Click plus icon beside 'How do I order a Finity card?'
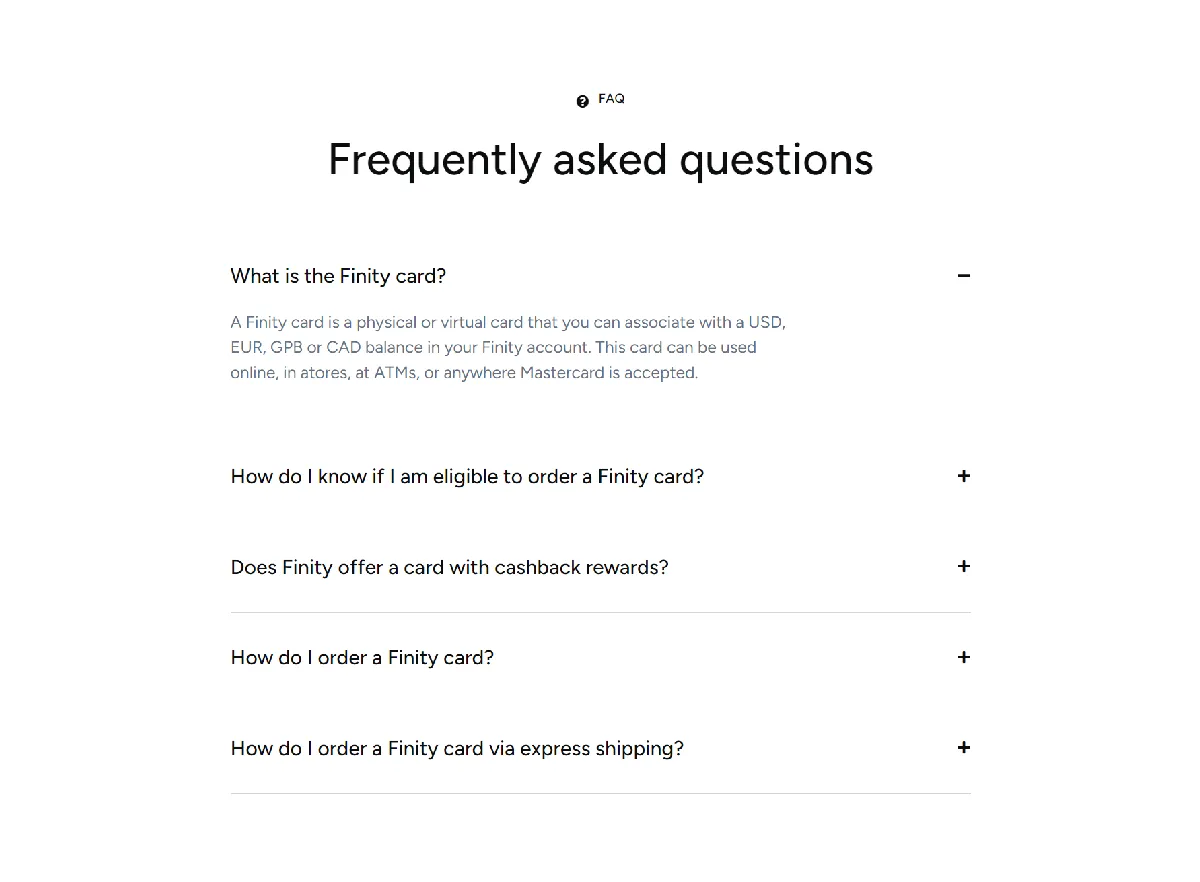The width and height of the screenshot is (1200, 882). [x=964, y=657]
